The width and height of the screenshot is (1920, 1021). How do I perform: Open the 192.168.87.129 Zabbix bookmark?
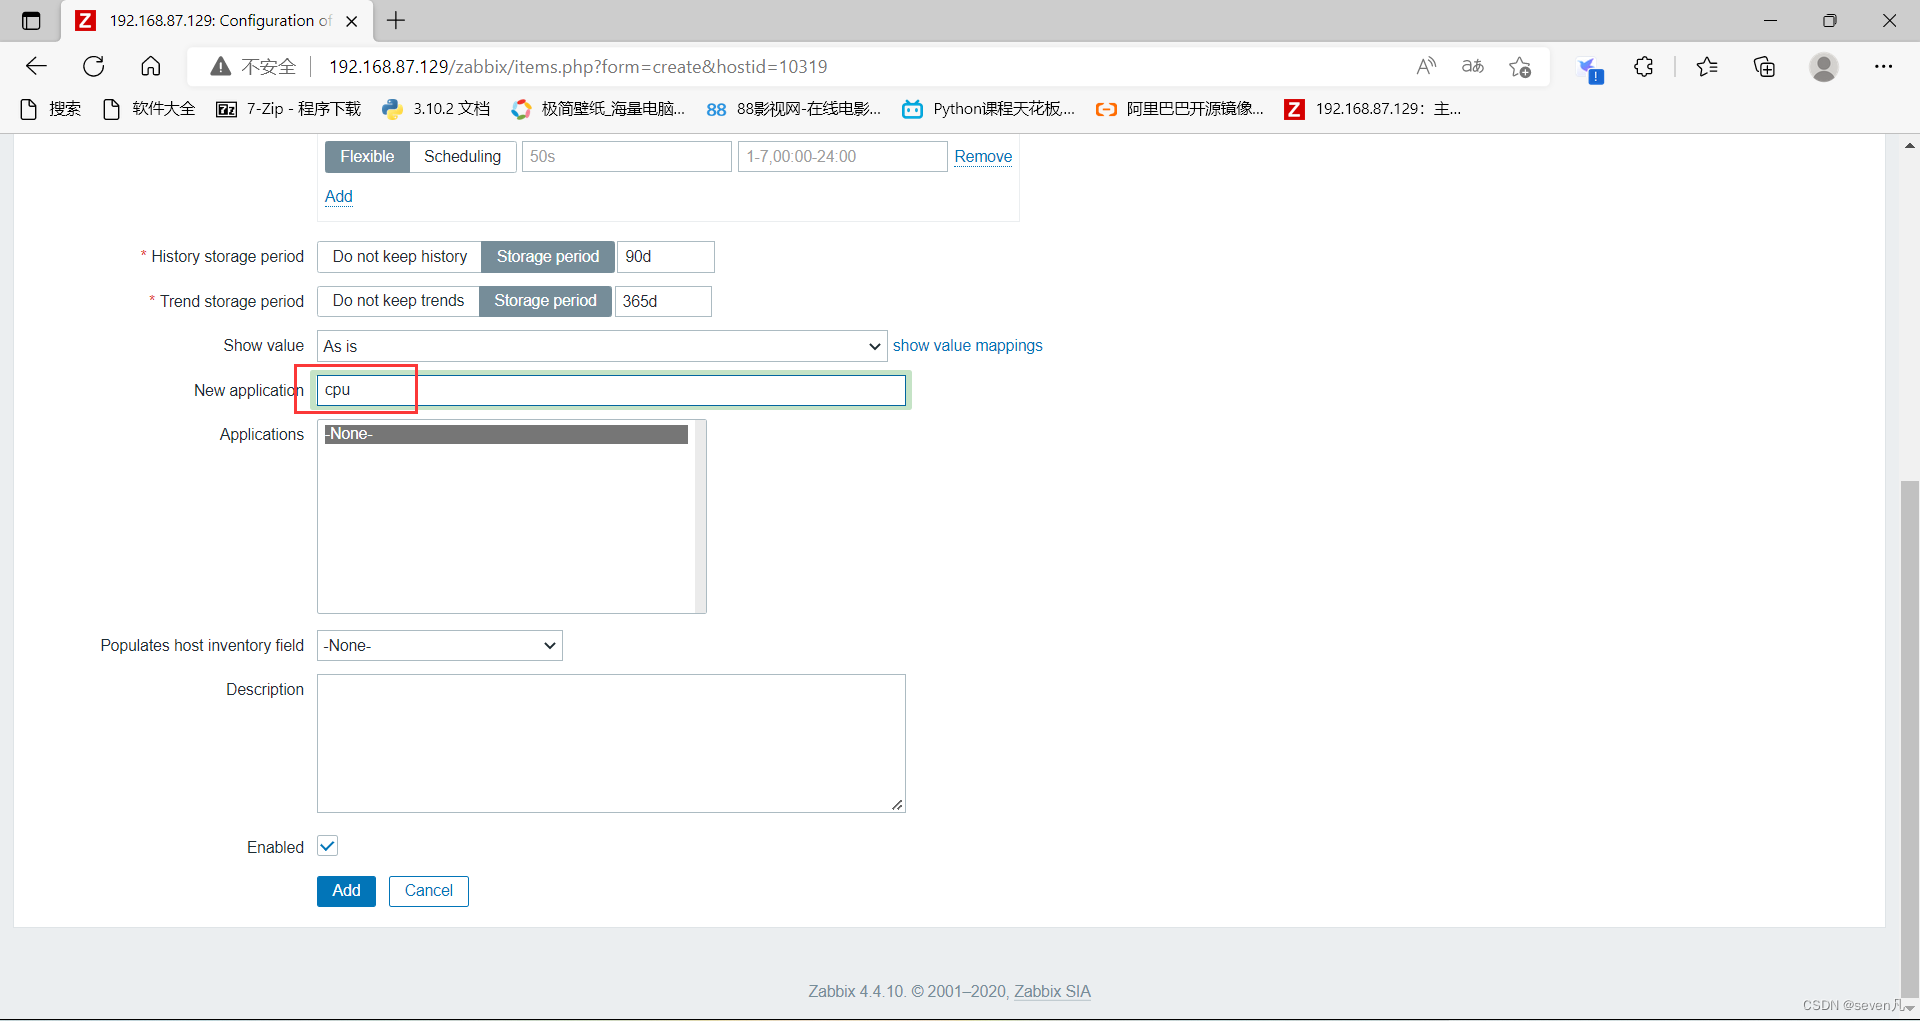tap(1373, 109)
